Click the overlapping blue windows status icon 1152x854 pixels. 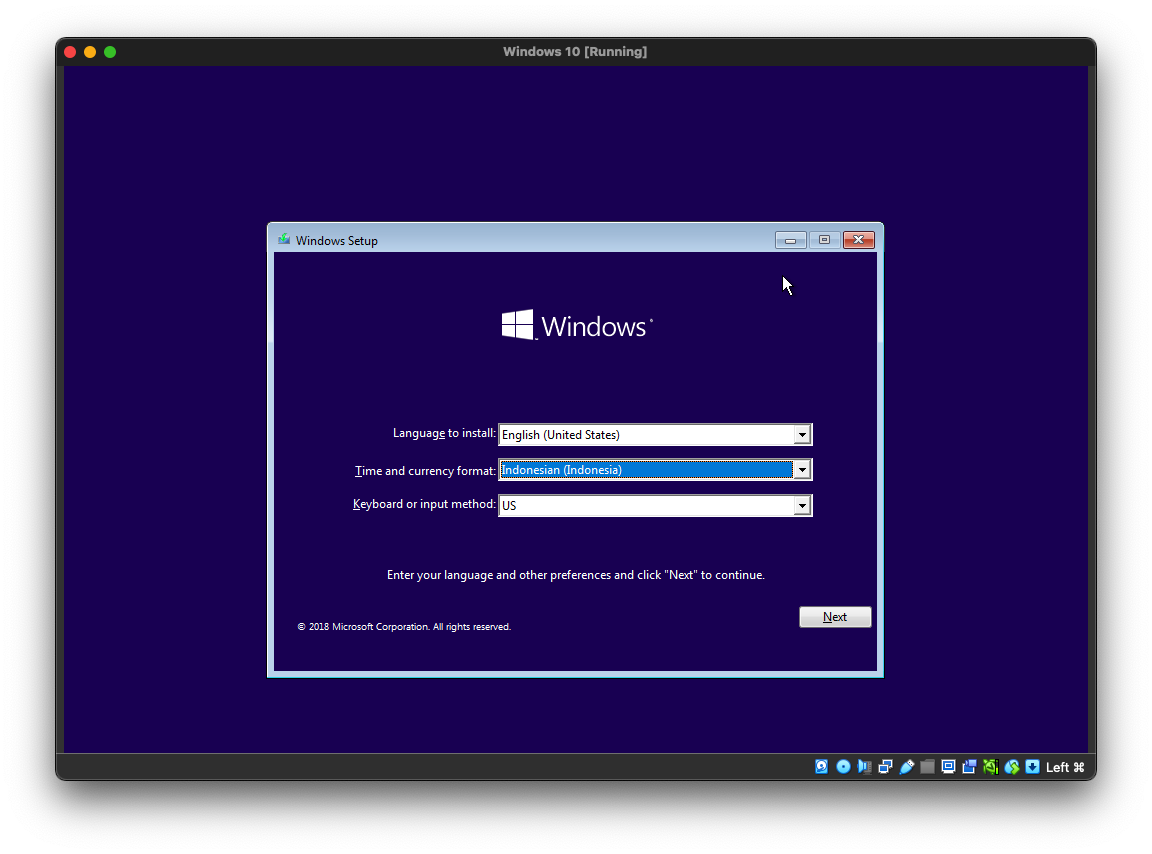click(x=969, y=767)
